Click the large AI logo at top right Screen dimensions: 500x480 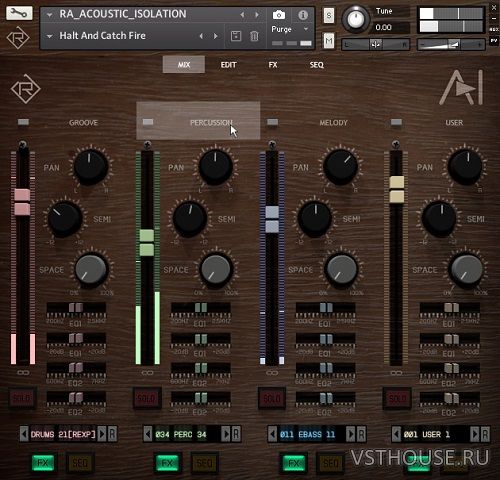pyautogui.click(x=462, y=87)
